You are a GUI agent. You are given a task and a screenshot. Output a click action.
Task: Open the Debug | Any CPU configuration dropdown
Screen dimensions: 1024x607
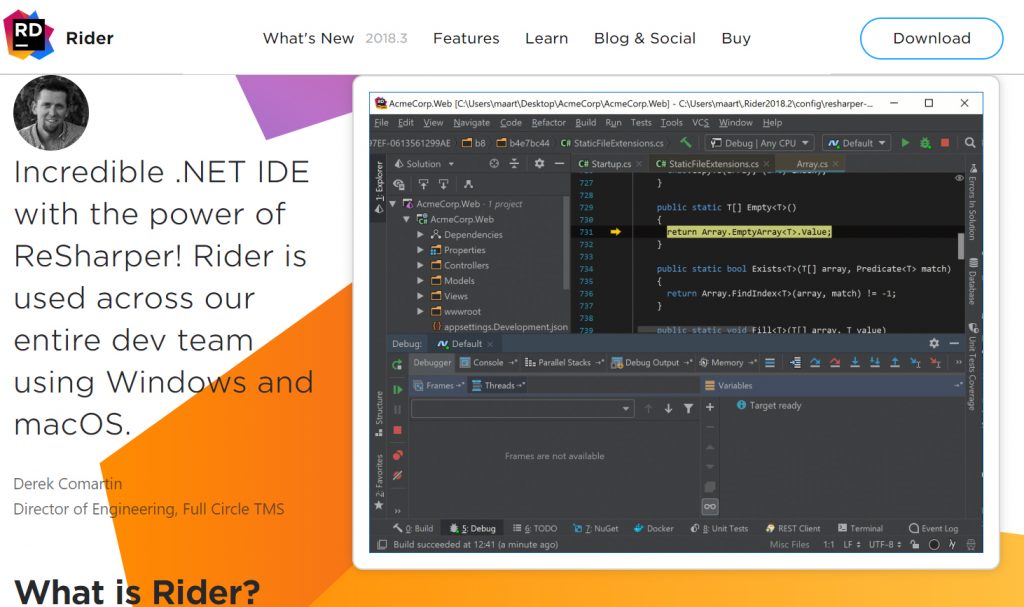coord(759,143)
